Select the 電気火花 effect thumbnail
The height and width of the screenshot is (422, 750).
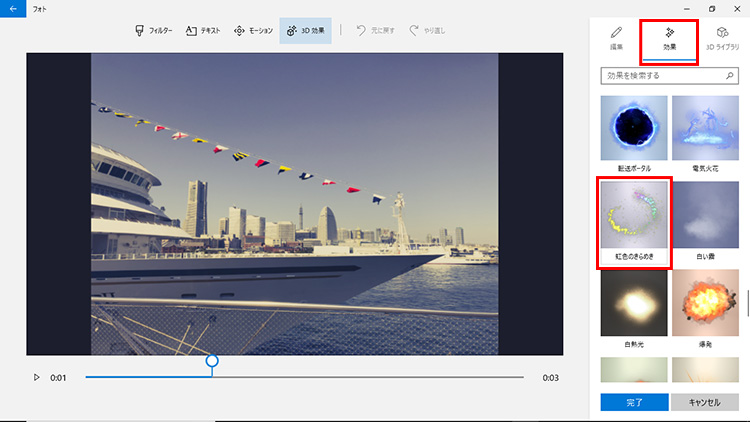click(705, 129)
